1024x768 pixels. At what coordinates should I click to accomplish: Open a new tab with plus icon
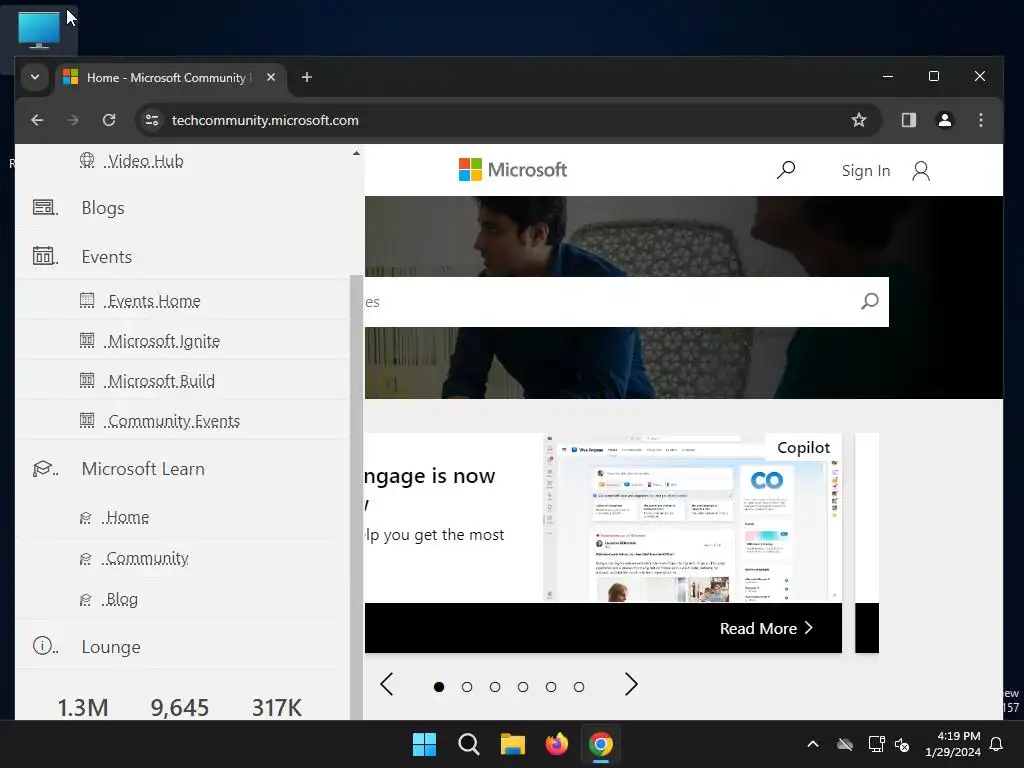click(x=306, y=77)
